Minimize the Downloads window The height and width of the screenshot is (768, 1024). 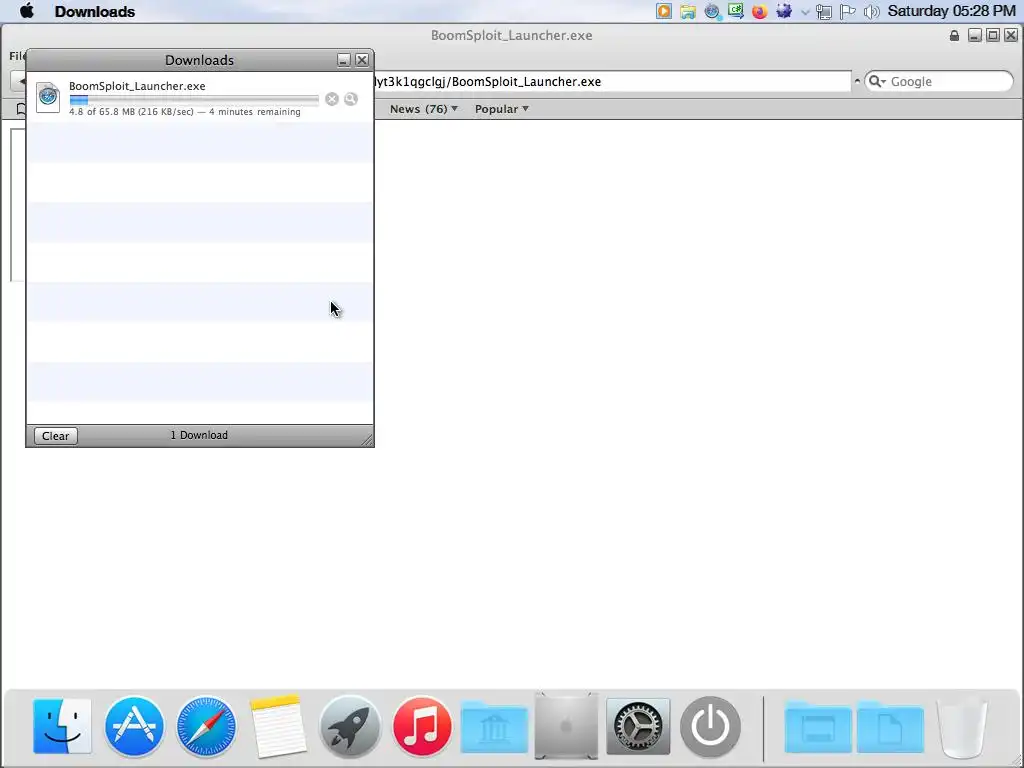344,60
